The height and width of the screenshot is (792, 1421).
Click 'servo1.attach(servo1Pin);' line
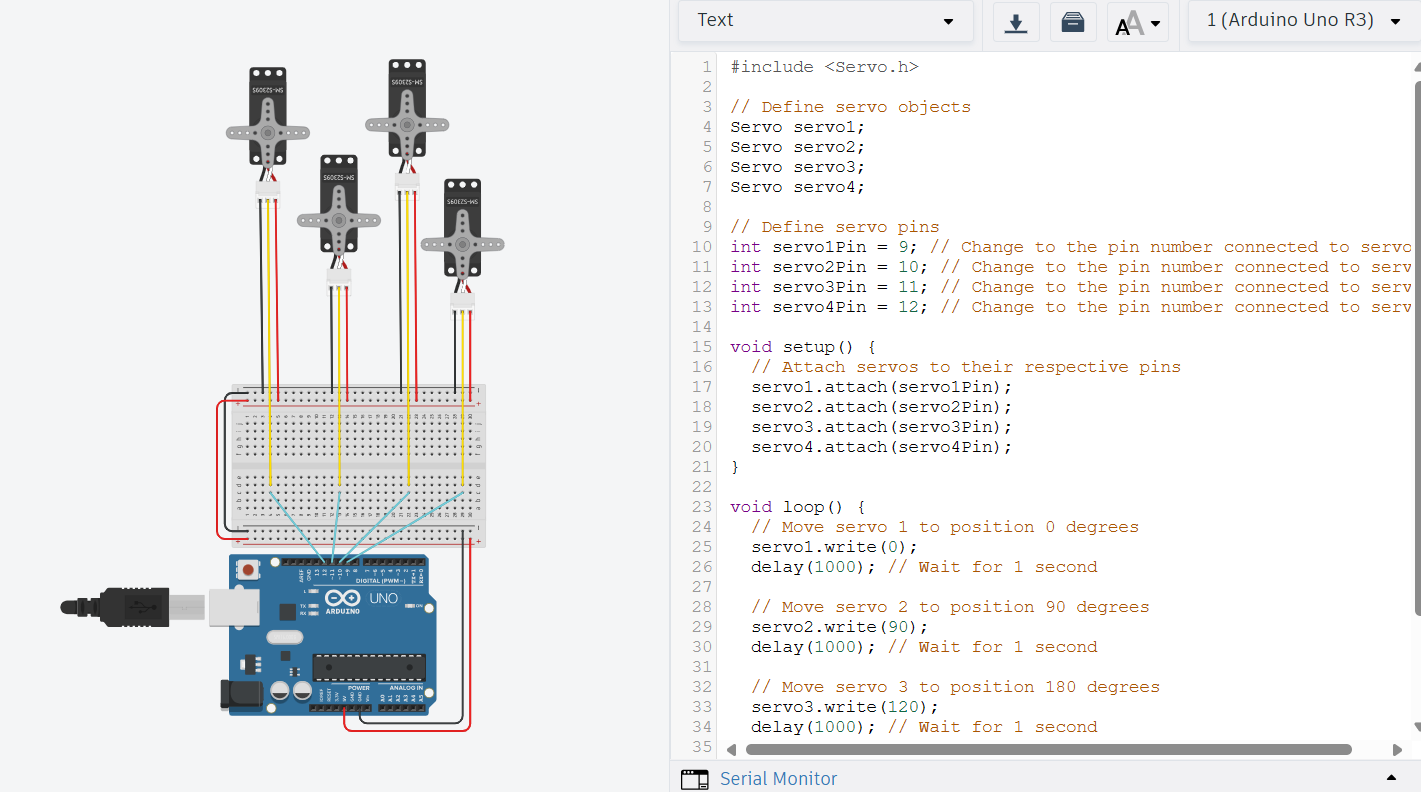(882, 387)
